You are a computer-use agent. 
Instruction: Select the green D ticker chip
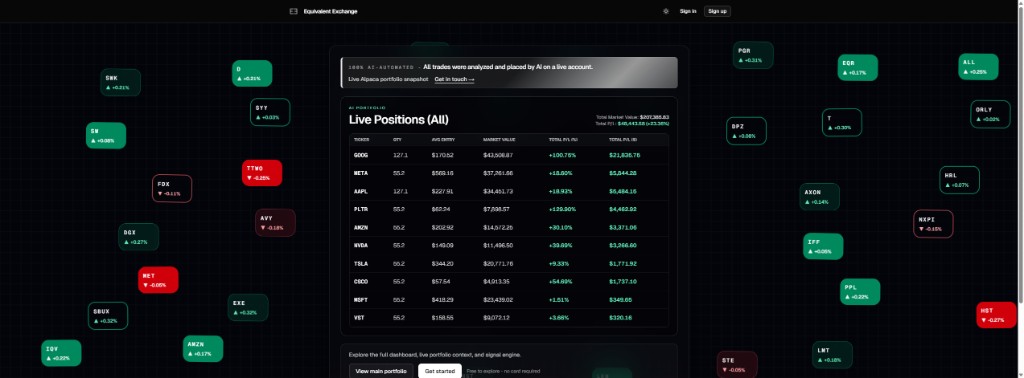[252, 73]
